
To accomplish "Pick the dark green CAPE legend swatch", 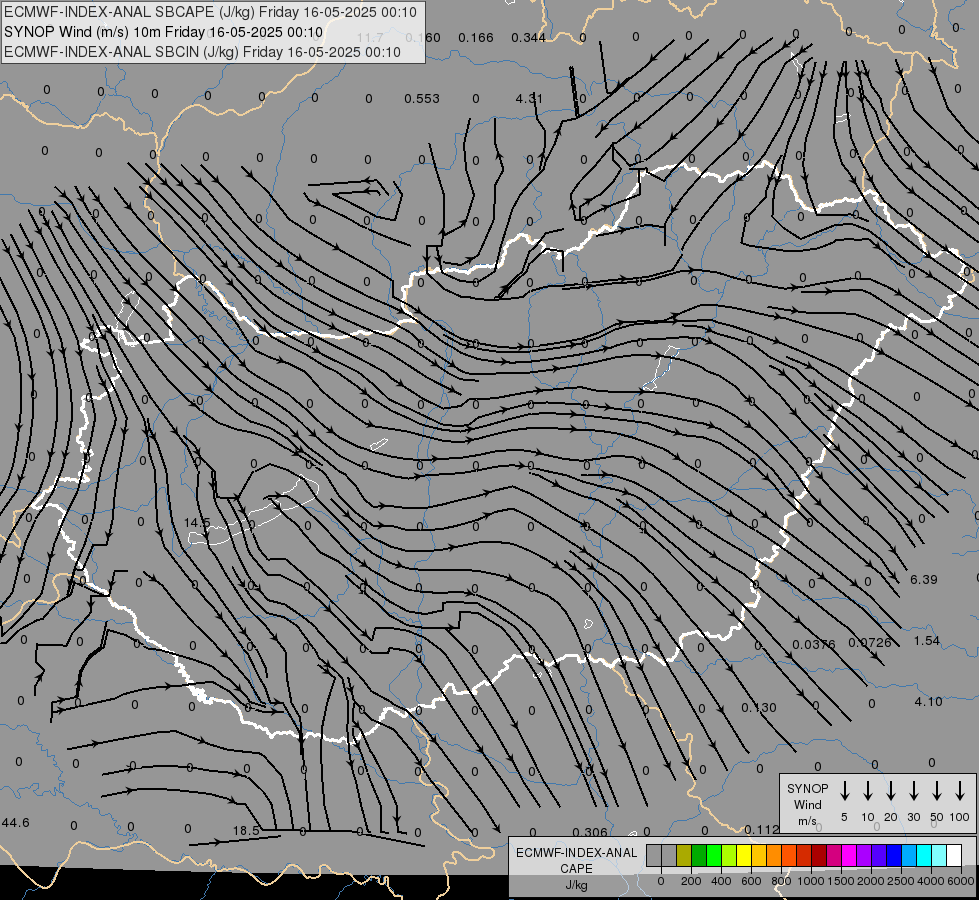I will (699, 855).
